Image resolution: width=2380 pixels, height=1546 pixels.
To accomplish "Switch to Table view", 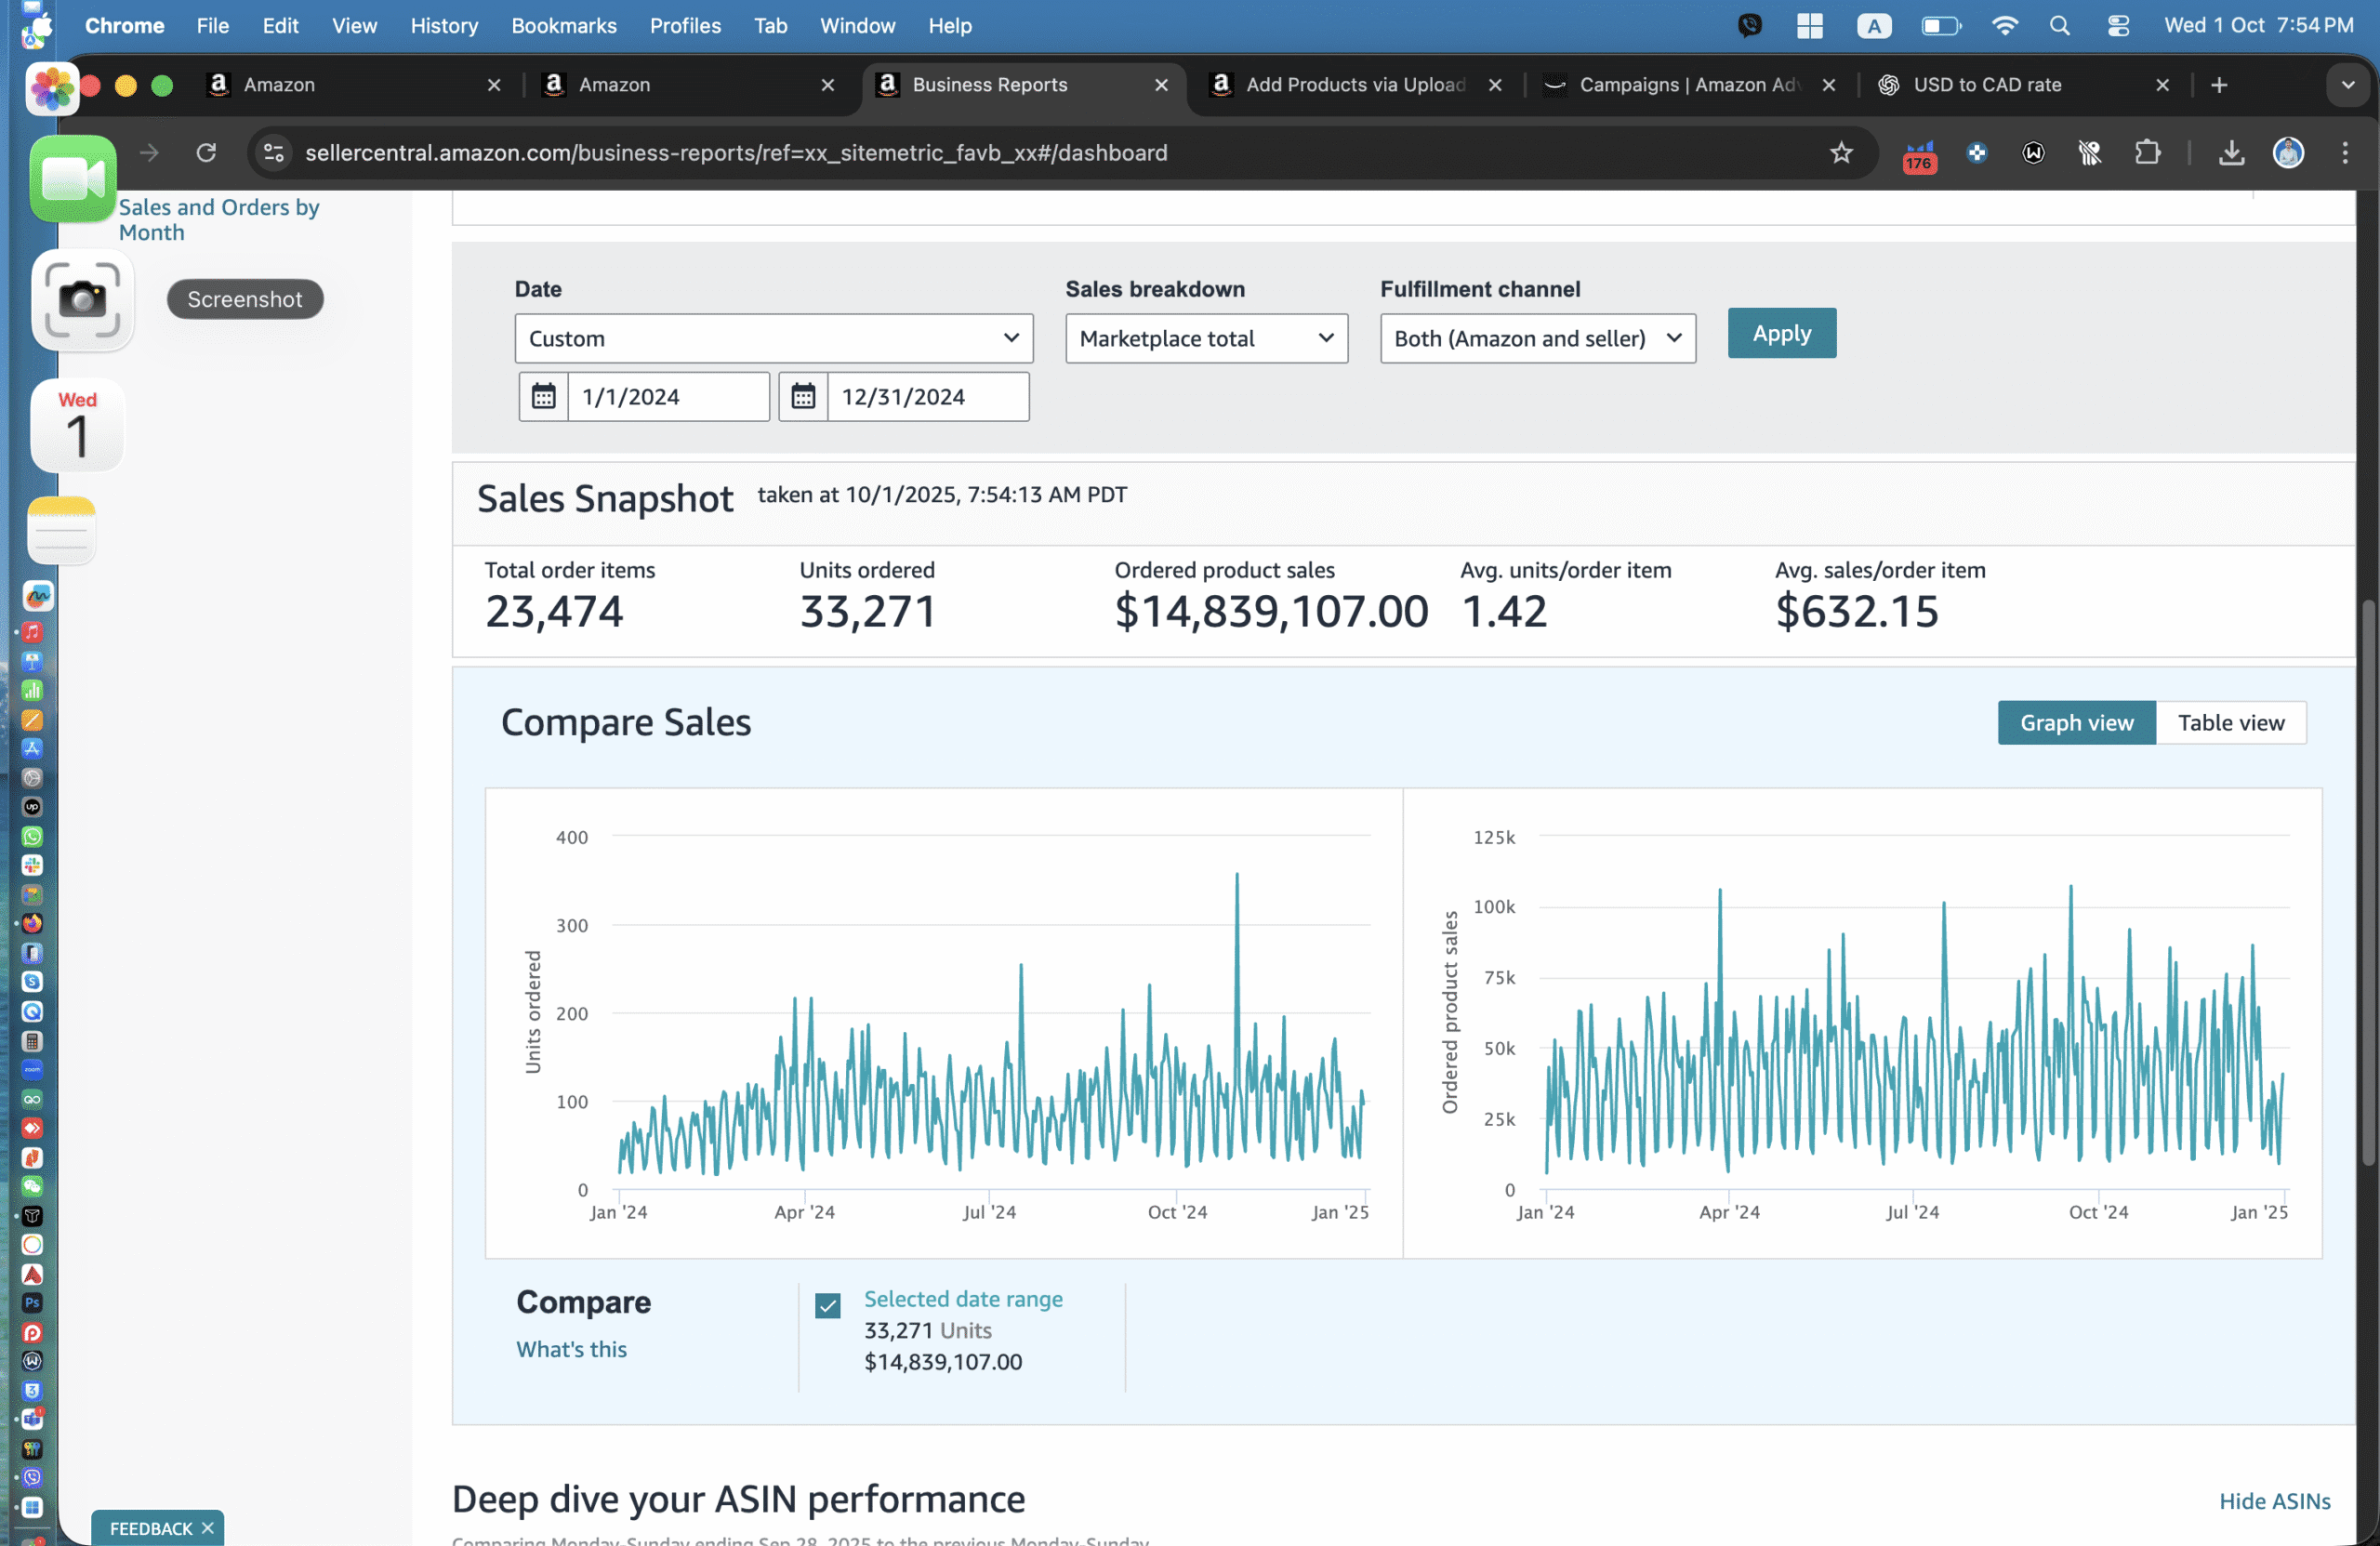I will [x=2231, y=722].
